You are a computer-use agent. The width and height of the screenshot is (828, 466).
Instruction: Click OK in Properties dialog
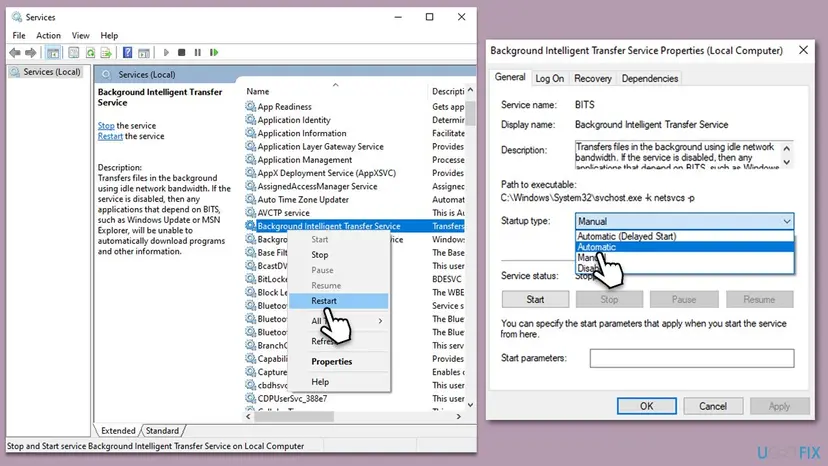646,406
